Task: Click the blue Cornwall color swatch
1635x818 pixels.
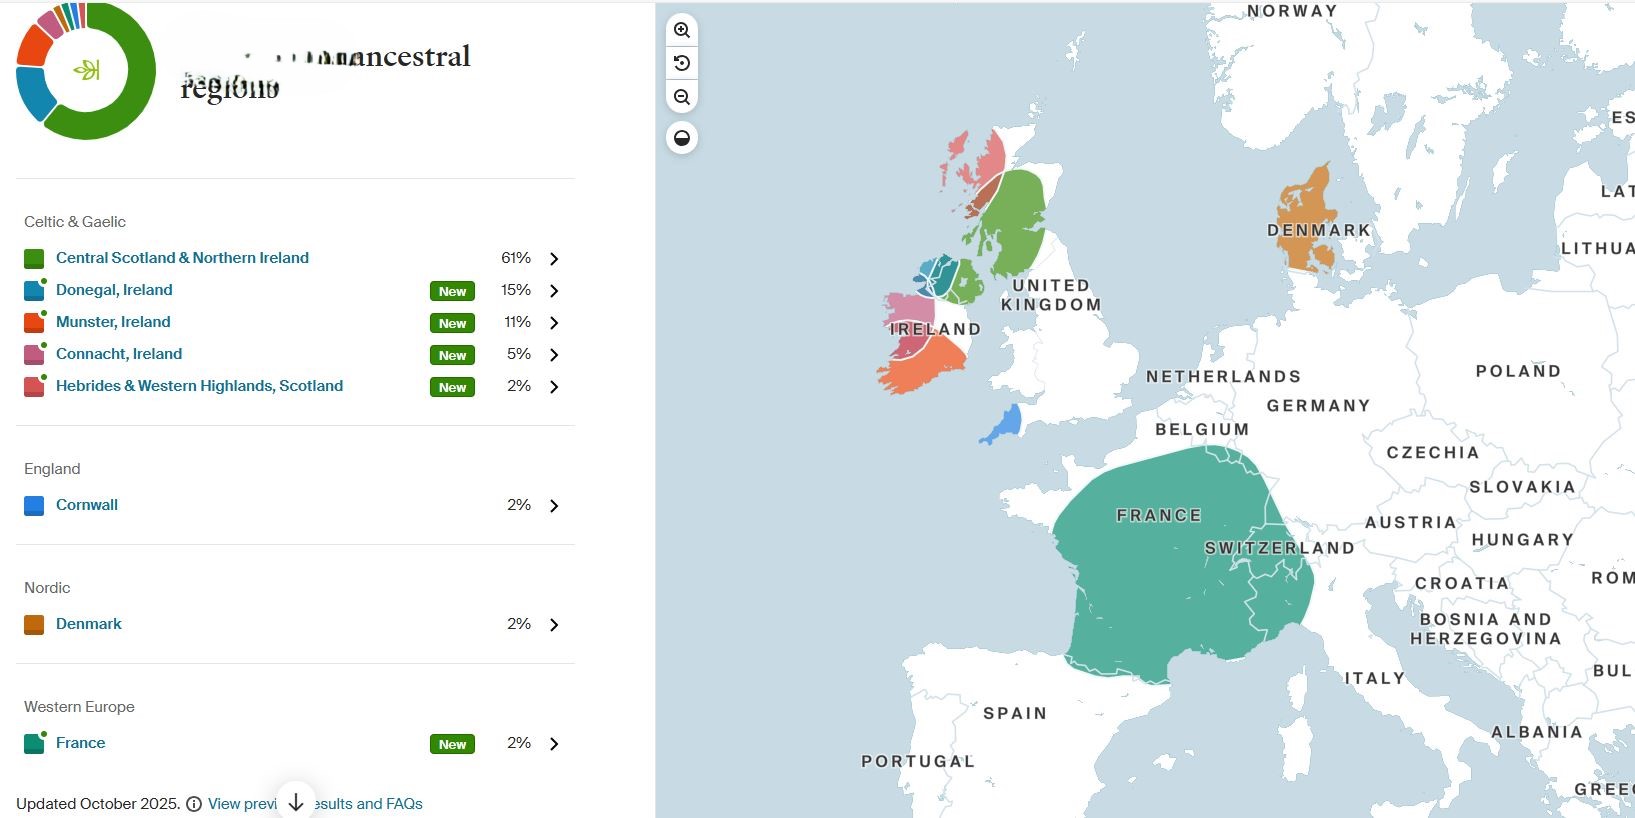Action: 34,506
